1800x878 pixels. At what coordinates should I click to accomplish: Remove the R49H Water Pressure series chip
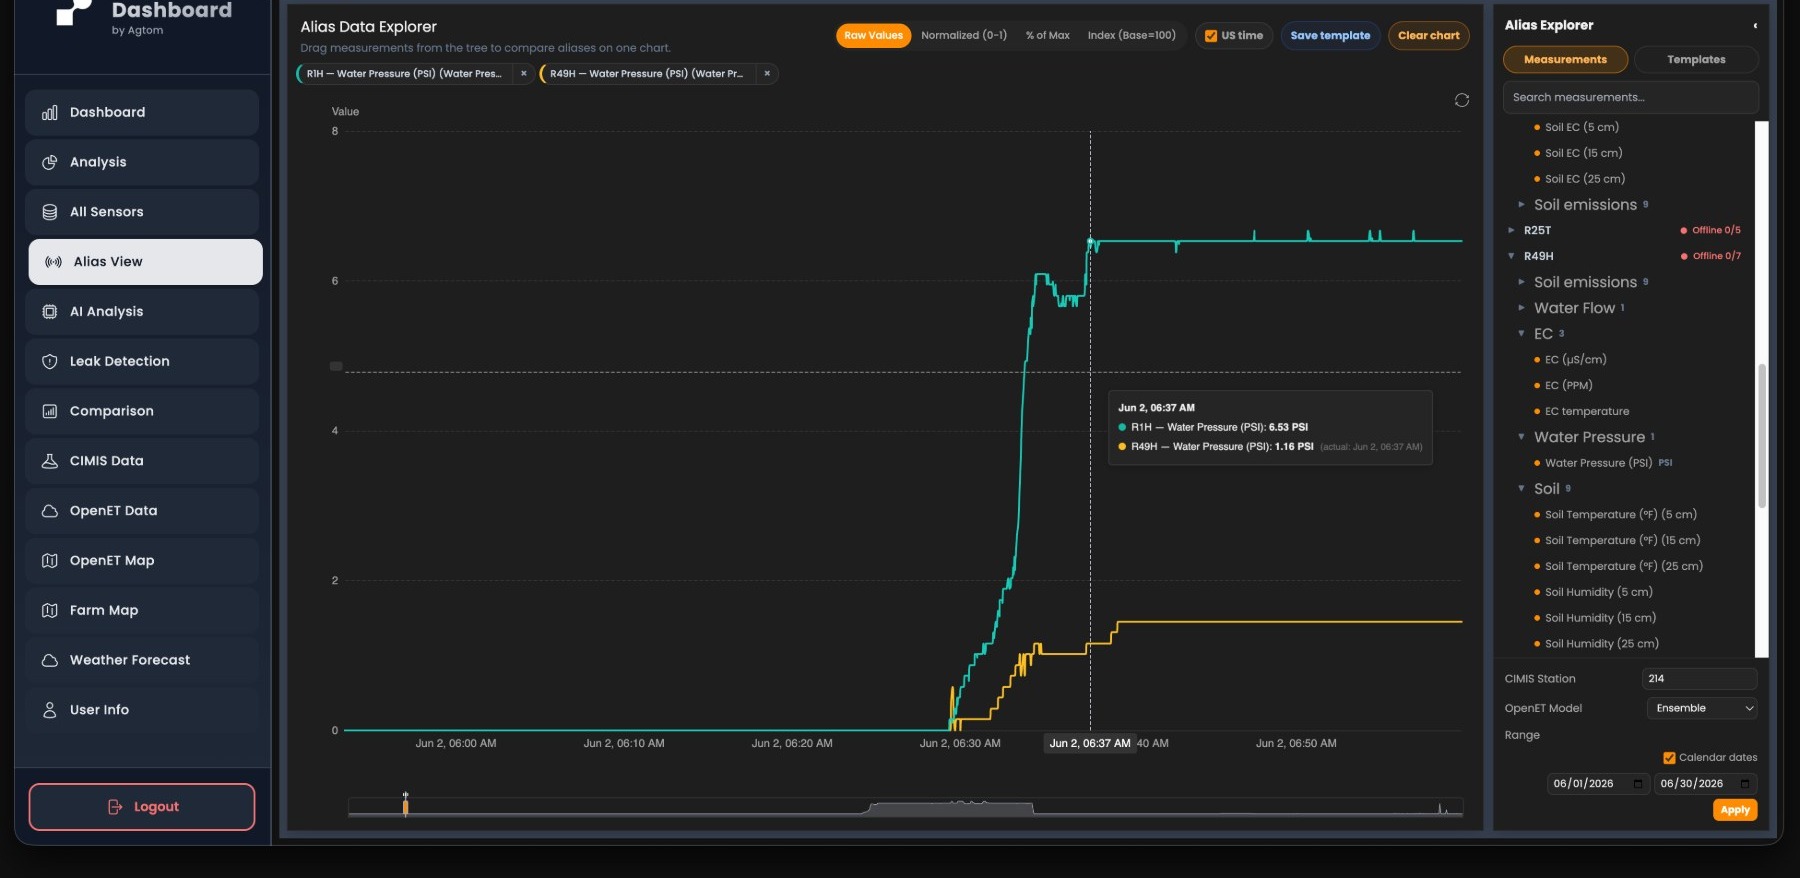(x=767, y=73)
